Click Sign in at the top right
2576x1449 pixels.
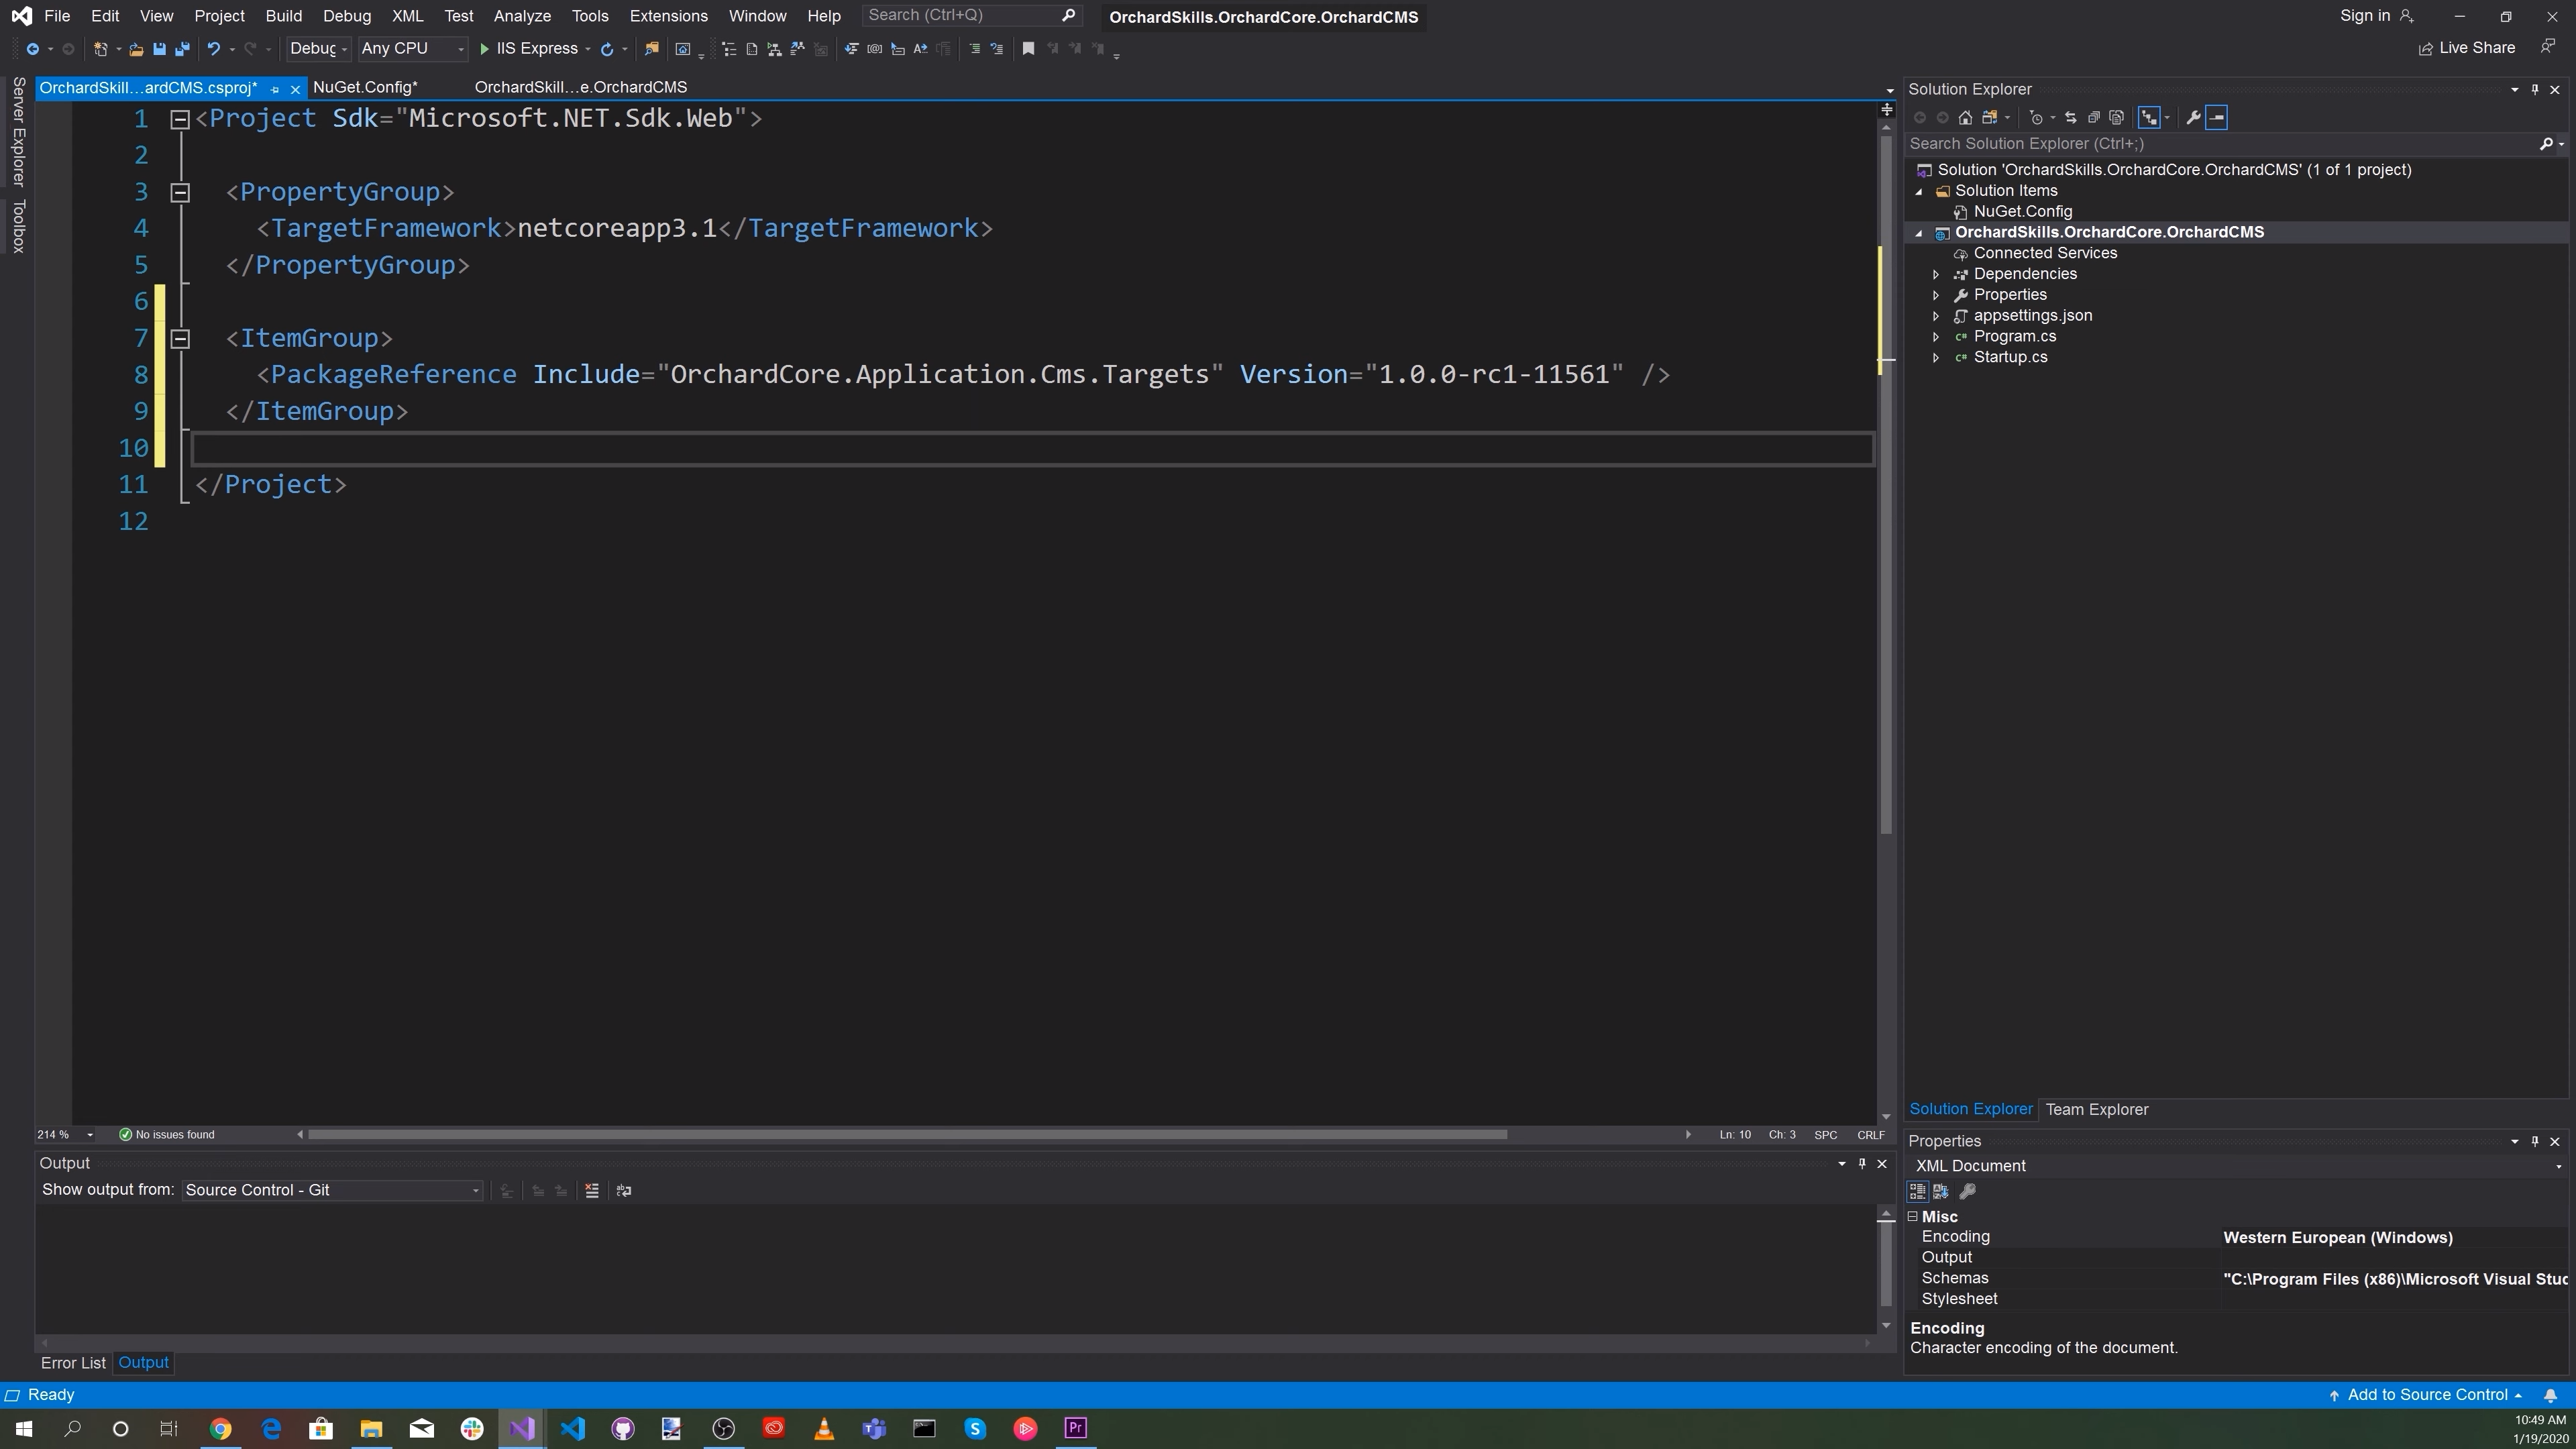pos(2376,16)
